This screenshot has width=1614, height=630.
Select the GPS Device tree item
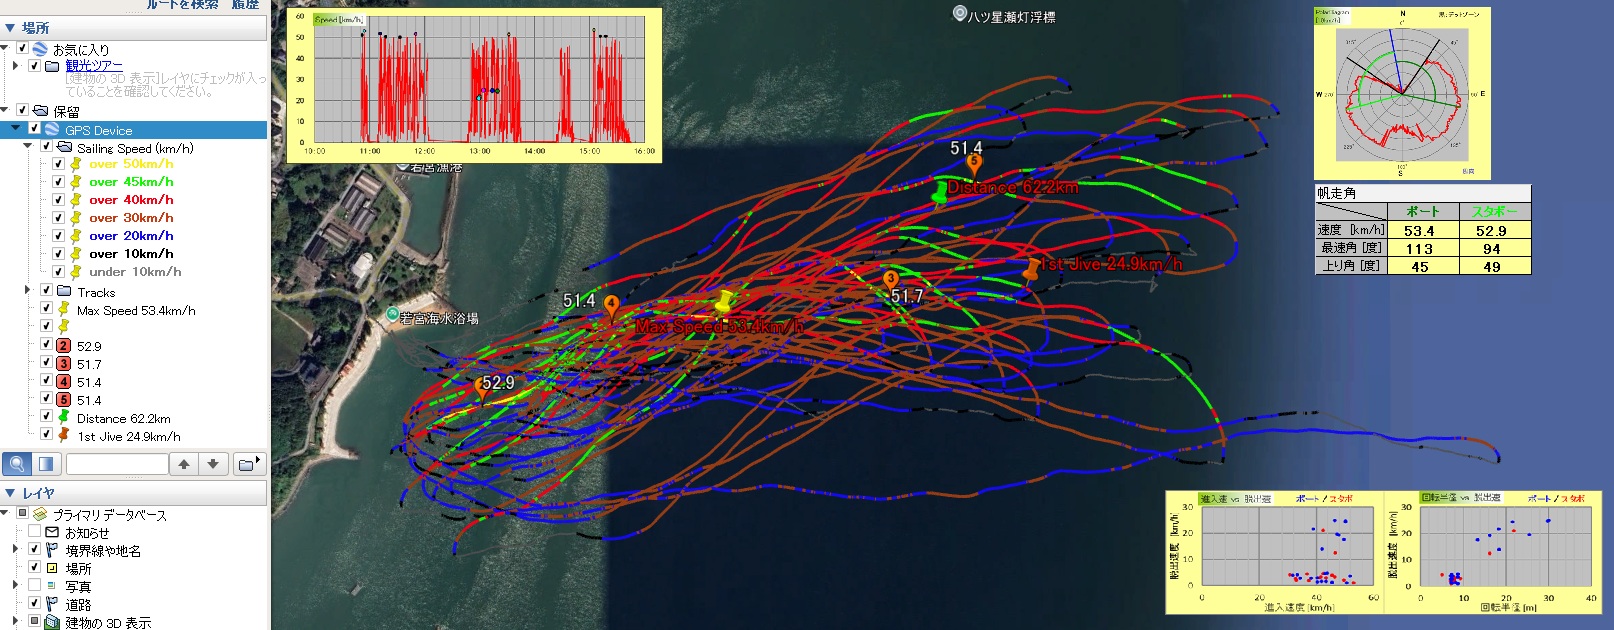pos(98,130)
